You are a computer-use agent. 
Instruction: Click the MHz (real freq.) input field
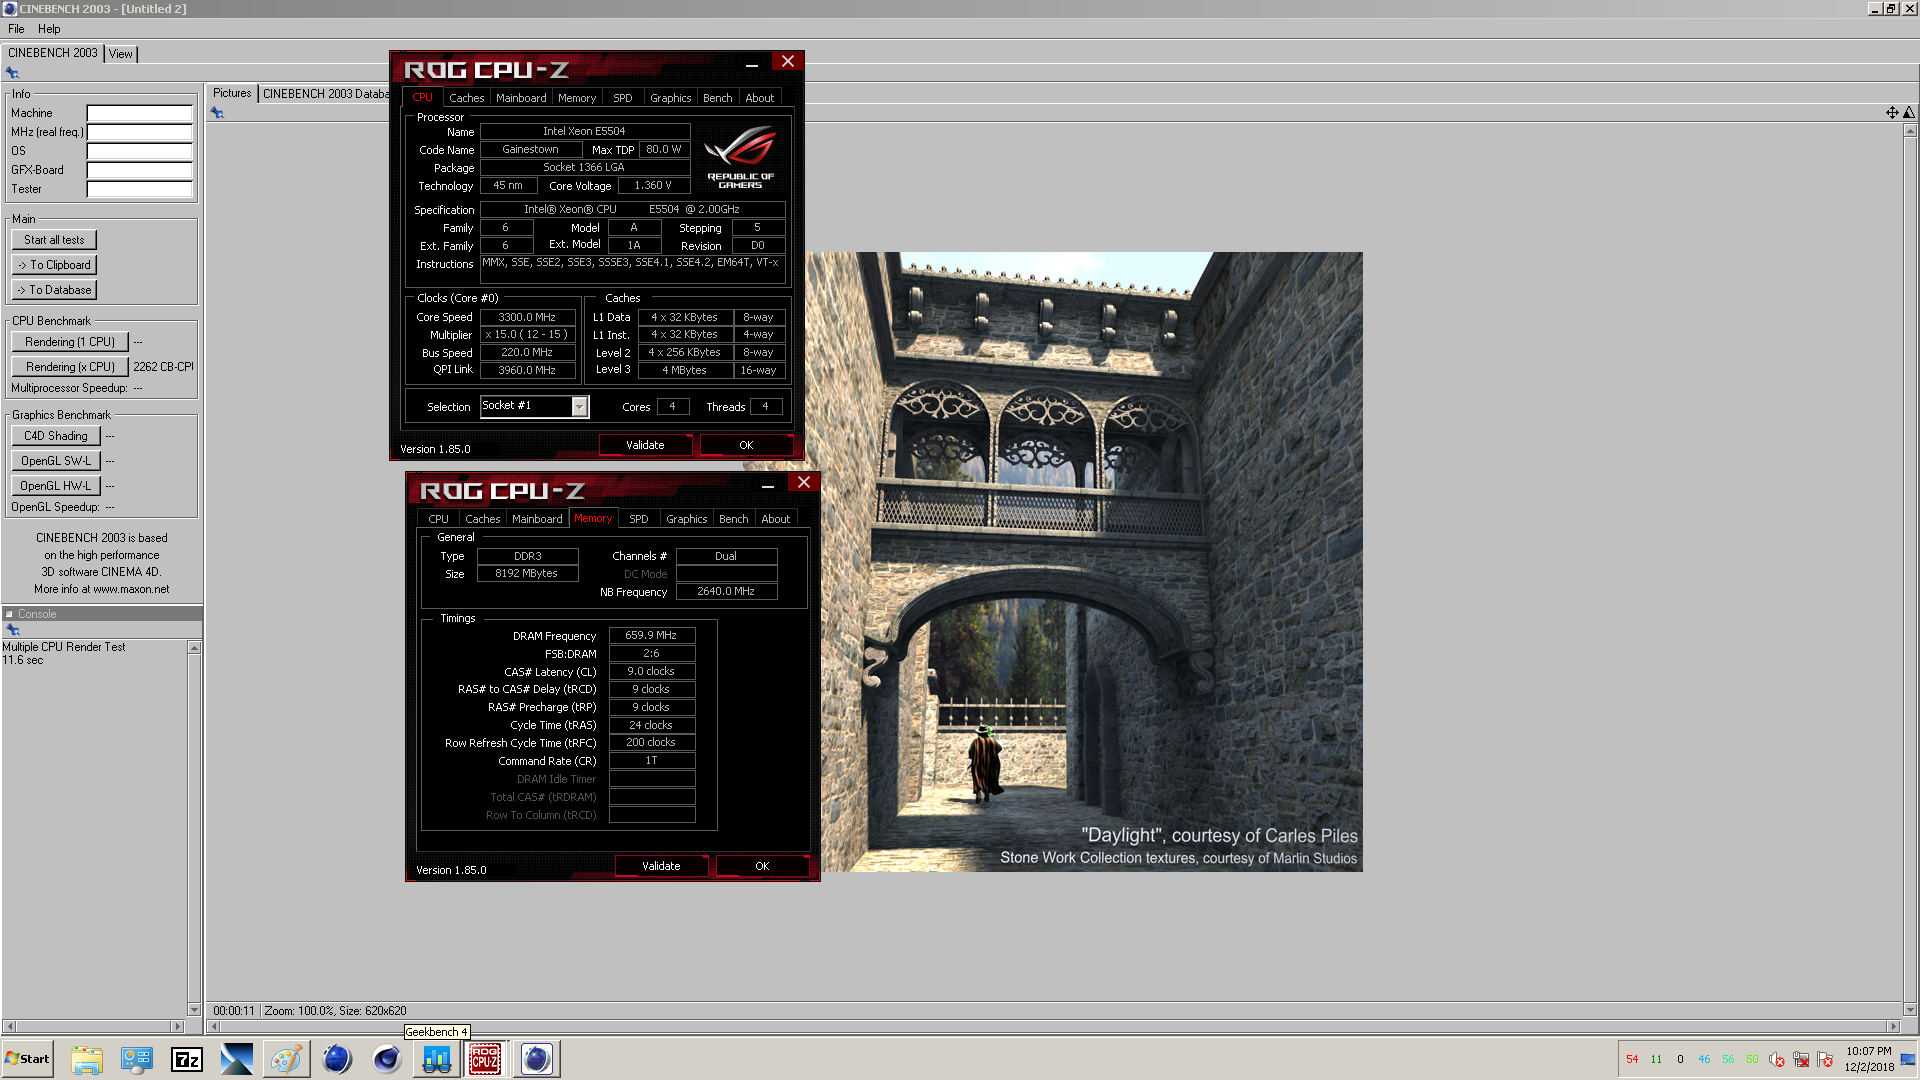139,132
